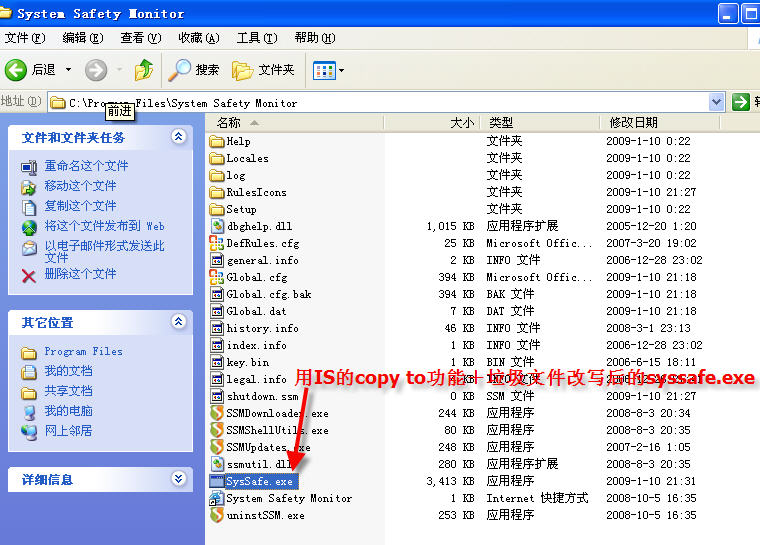Collapse the 其它位置 panel
760x545 pixels.
click(x=178, y=321)
